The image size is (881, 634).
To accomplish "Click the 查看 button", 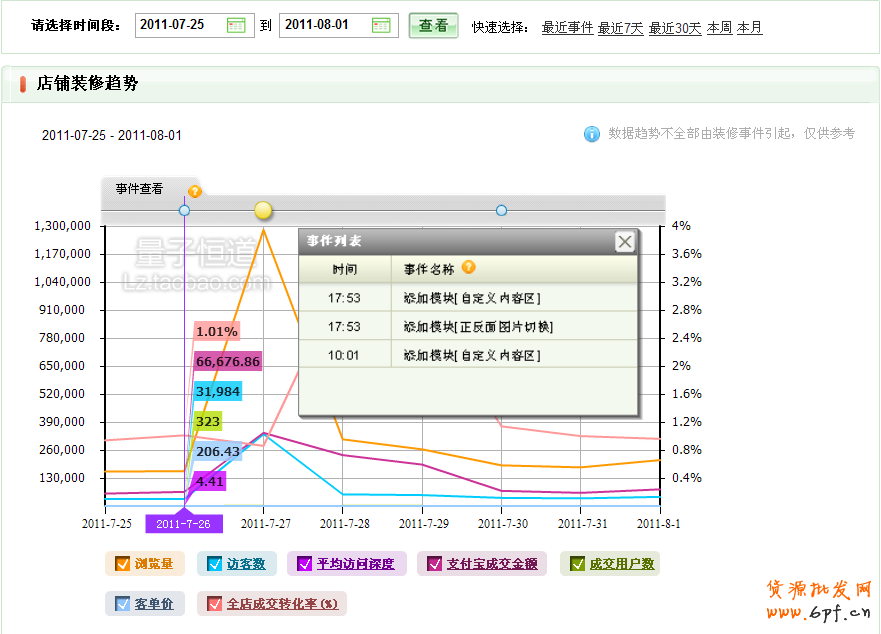I will point(433,26).
